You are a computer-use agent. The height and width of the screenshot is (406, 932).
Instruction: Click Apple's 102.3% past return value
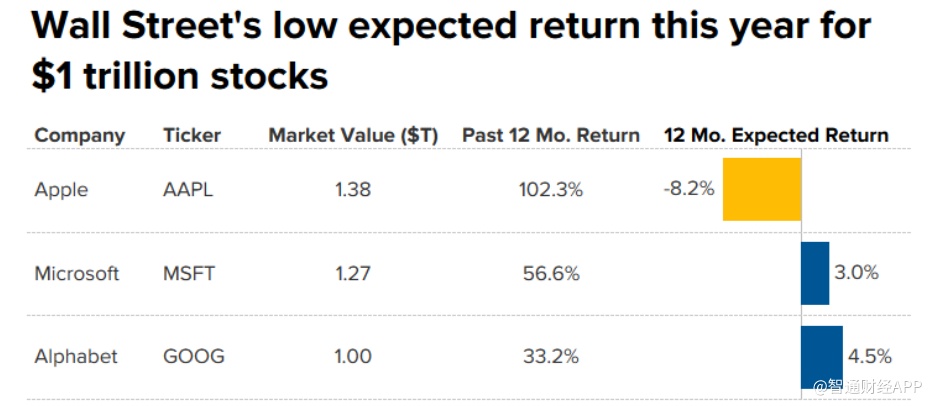[x=551, y=189]
